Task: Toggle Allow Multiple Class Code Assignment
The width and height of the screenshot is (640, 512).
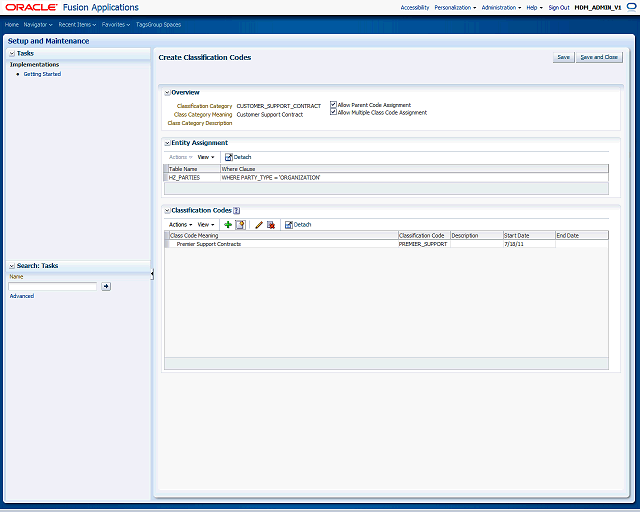Action: point(333,112)
